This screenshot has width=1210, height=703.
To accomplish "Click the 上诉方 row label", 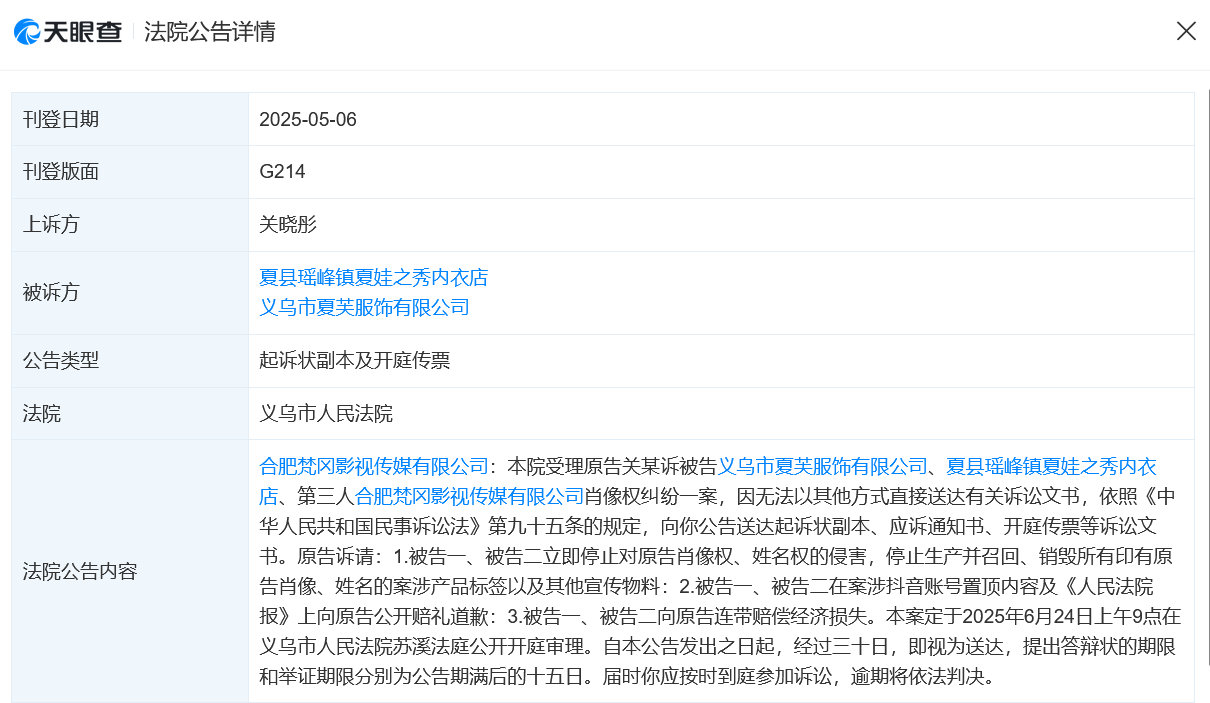I will 51,224.
